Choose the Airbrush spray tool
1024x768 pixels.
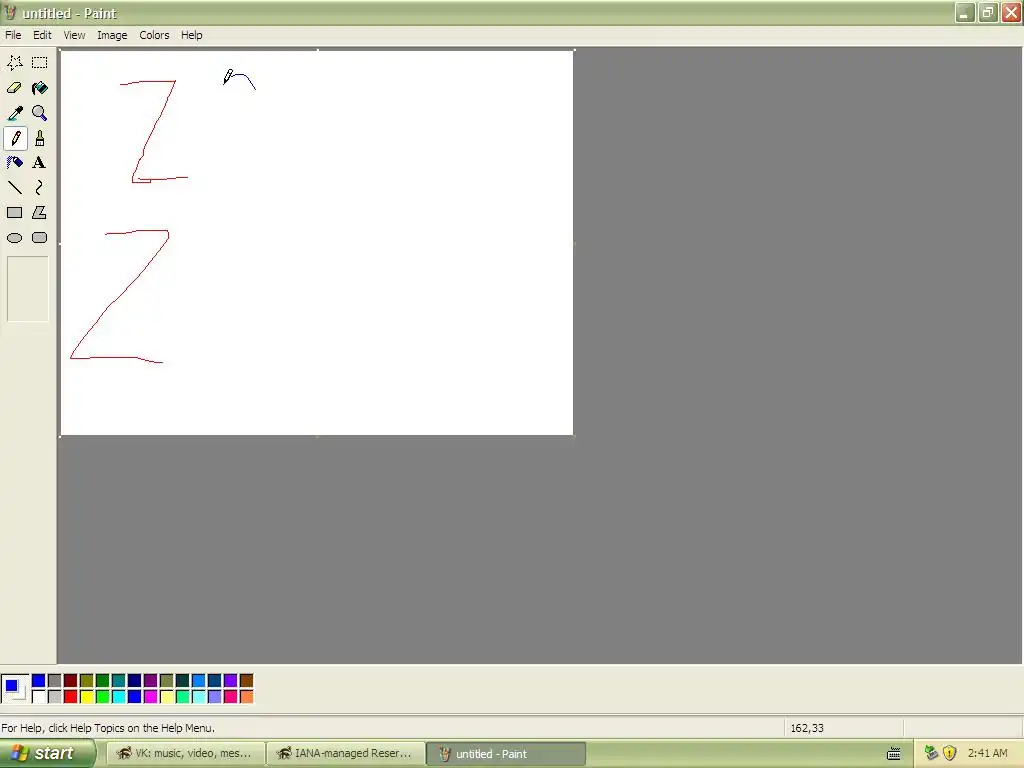coord(14,163)
